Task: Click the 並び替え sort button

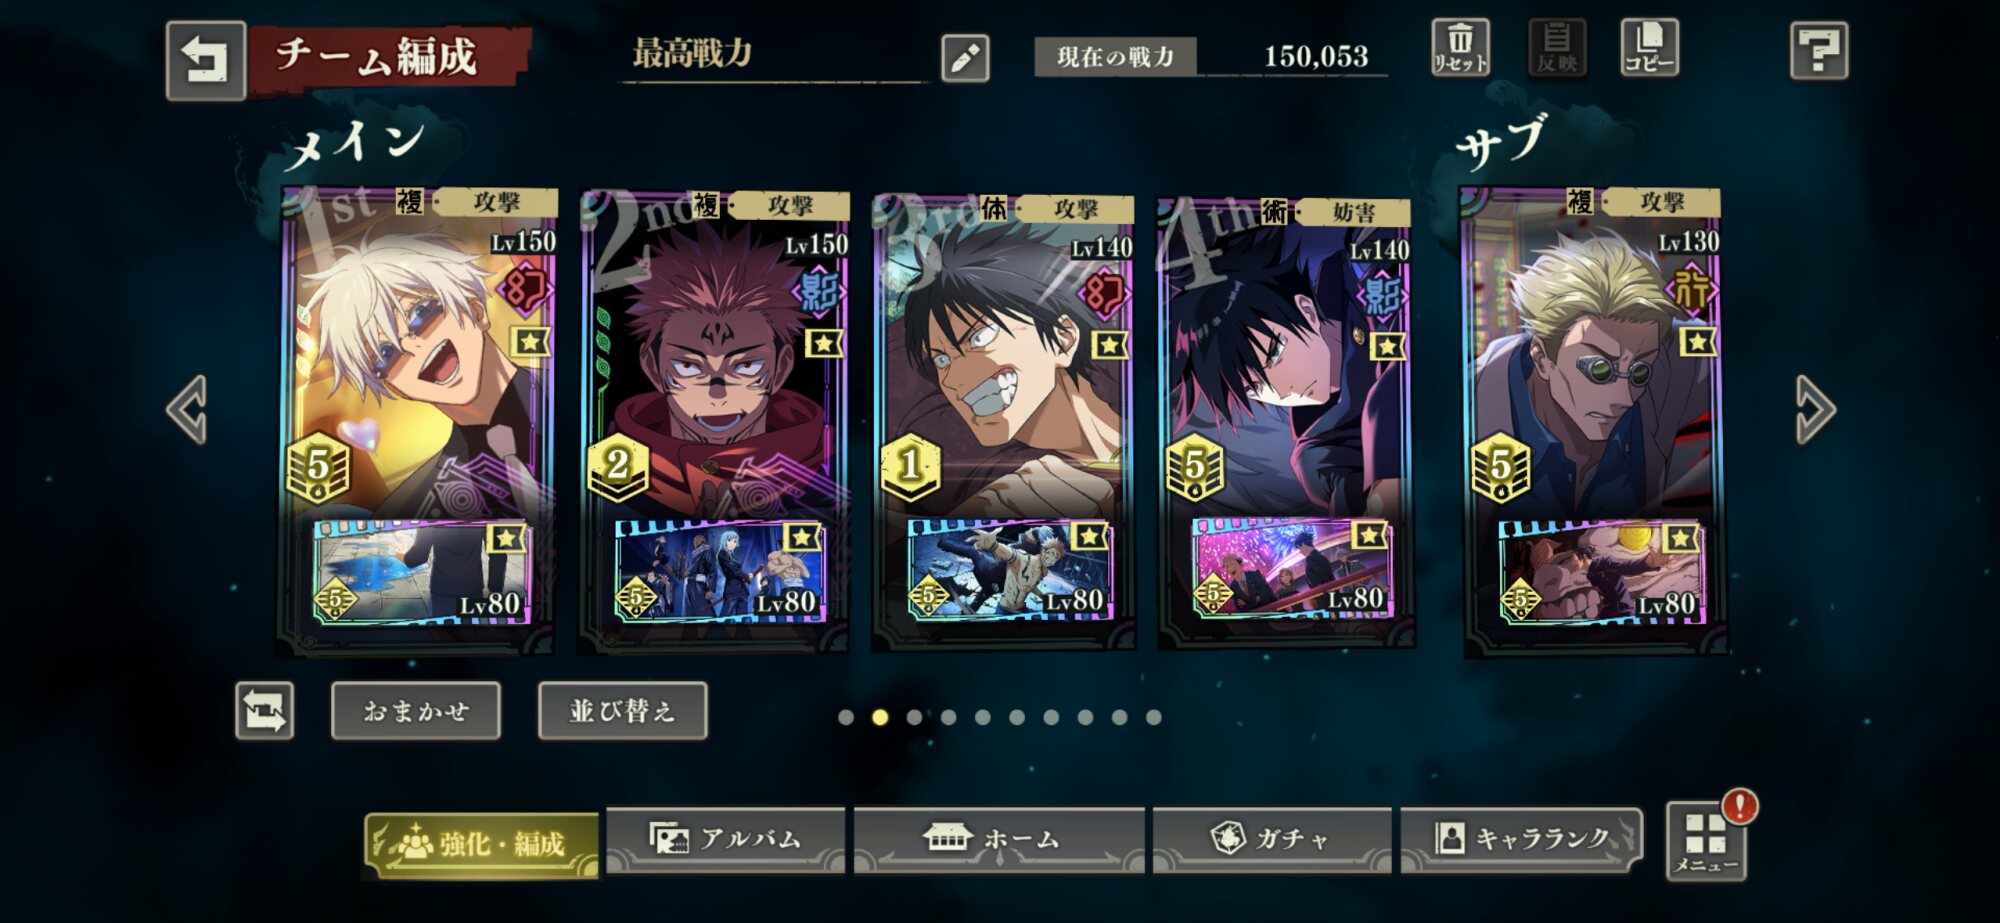Action: point(622,711)
